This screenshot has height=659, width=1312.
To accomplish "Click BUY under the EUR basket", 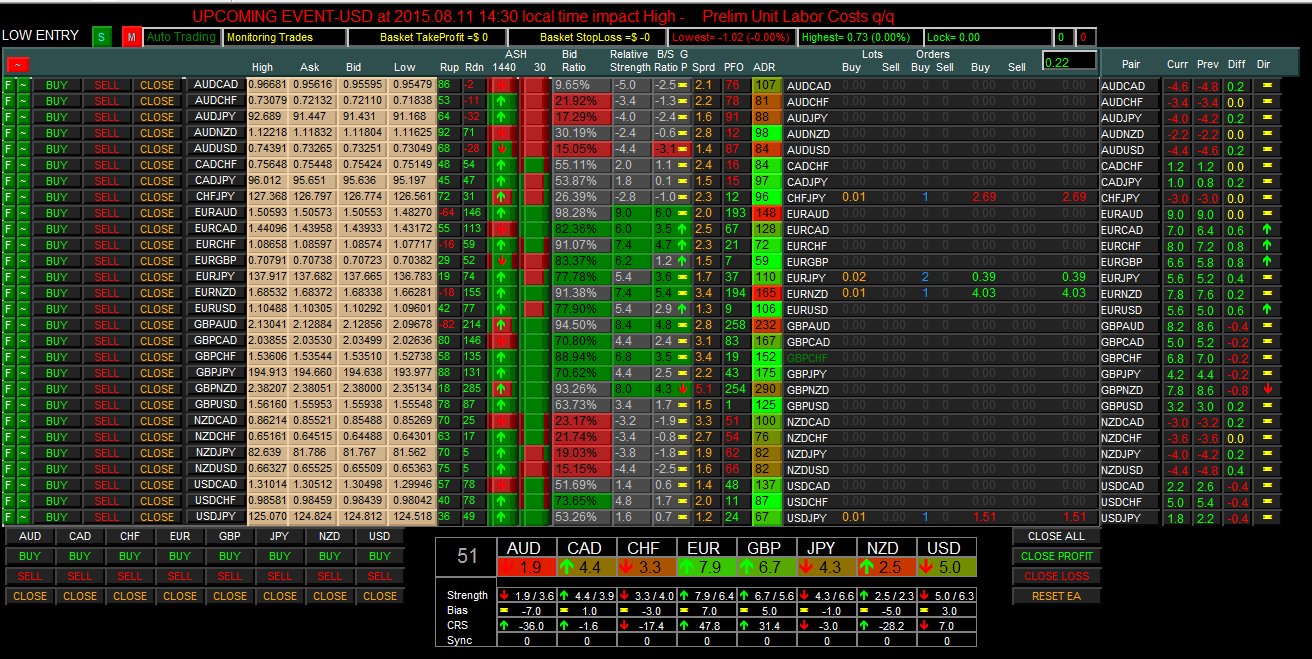I will pyautogui.click(x=180, y=556).
